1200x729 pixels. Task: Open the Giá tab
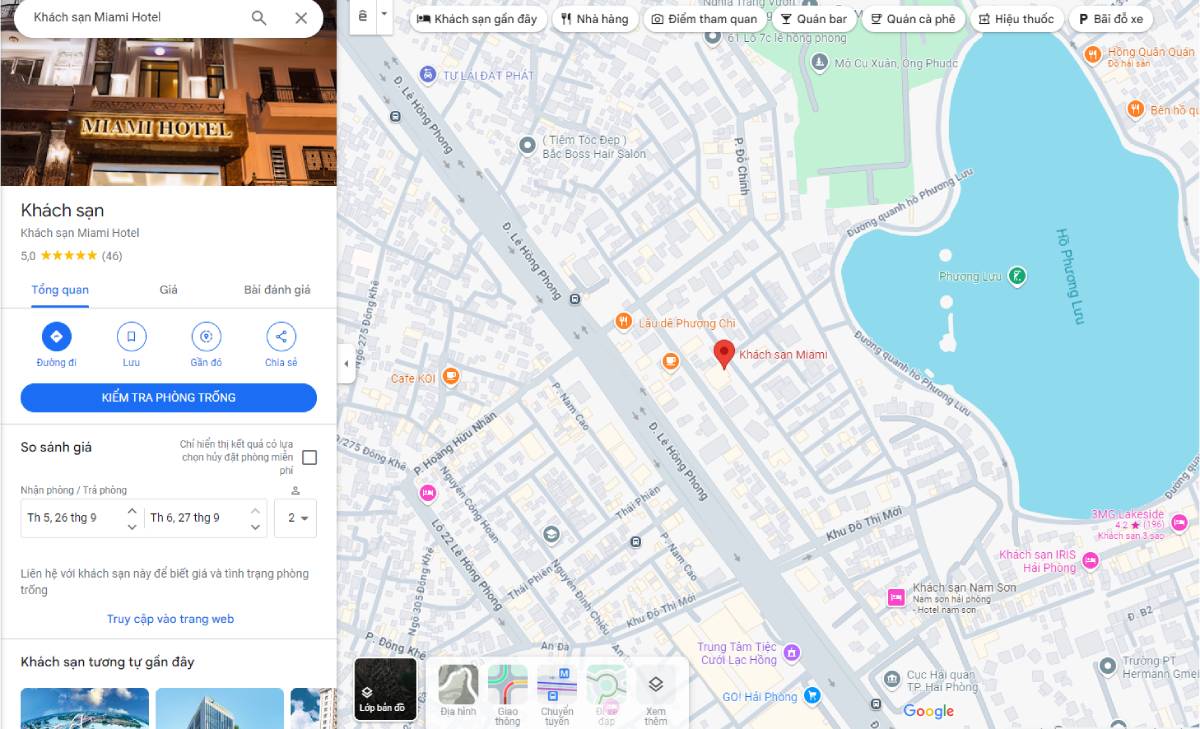click(x=168, y=290)
